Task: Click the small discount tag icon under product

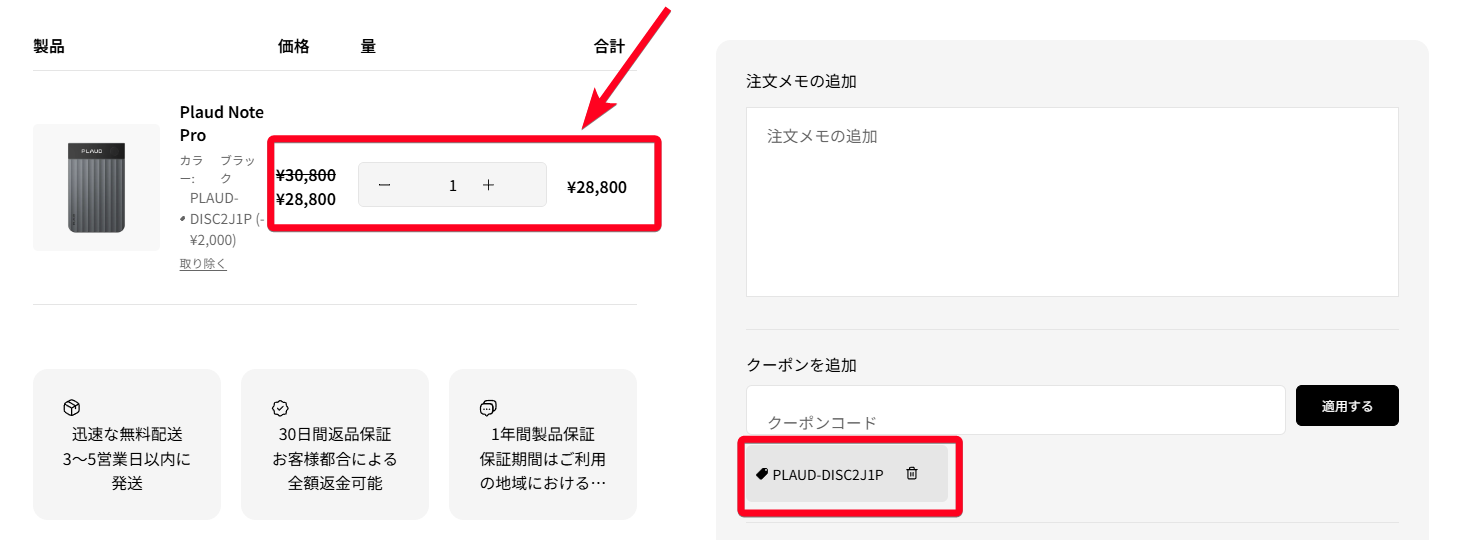Action: click(x=183, y=218)
